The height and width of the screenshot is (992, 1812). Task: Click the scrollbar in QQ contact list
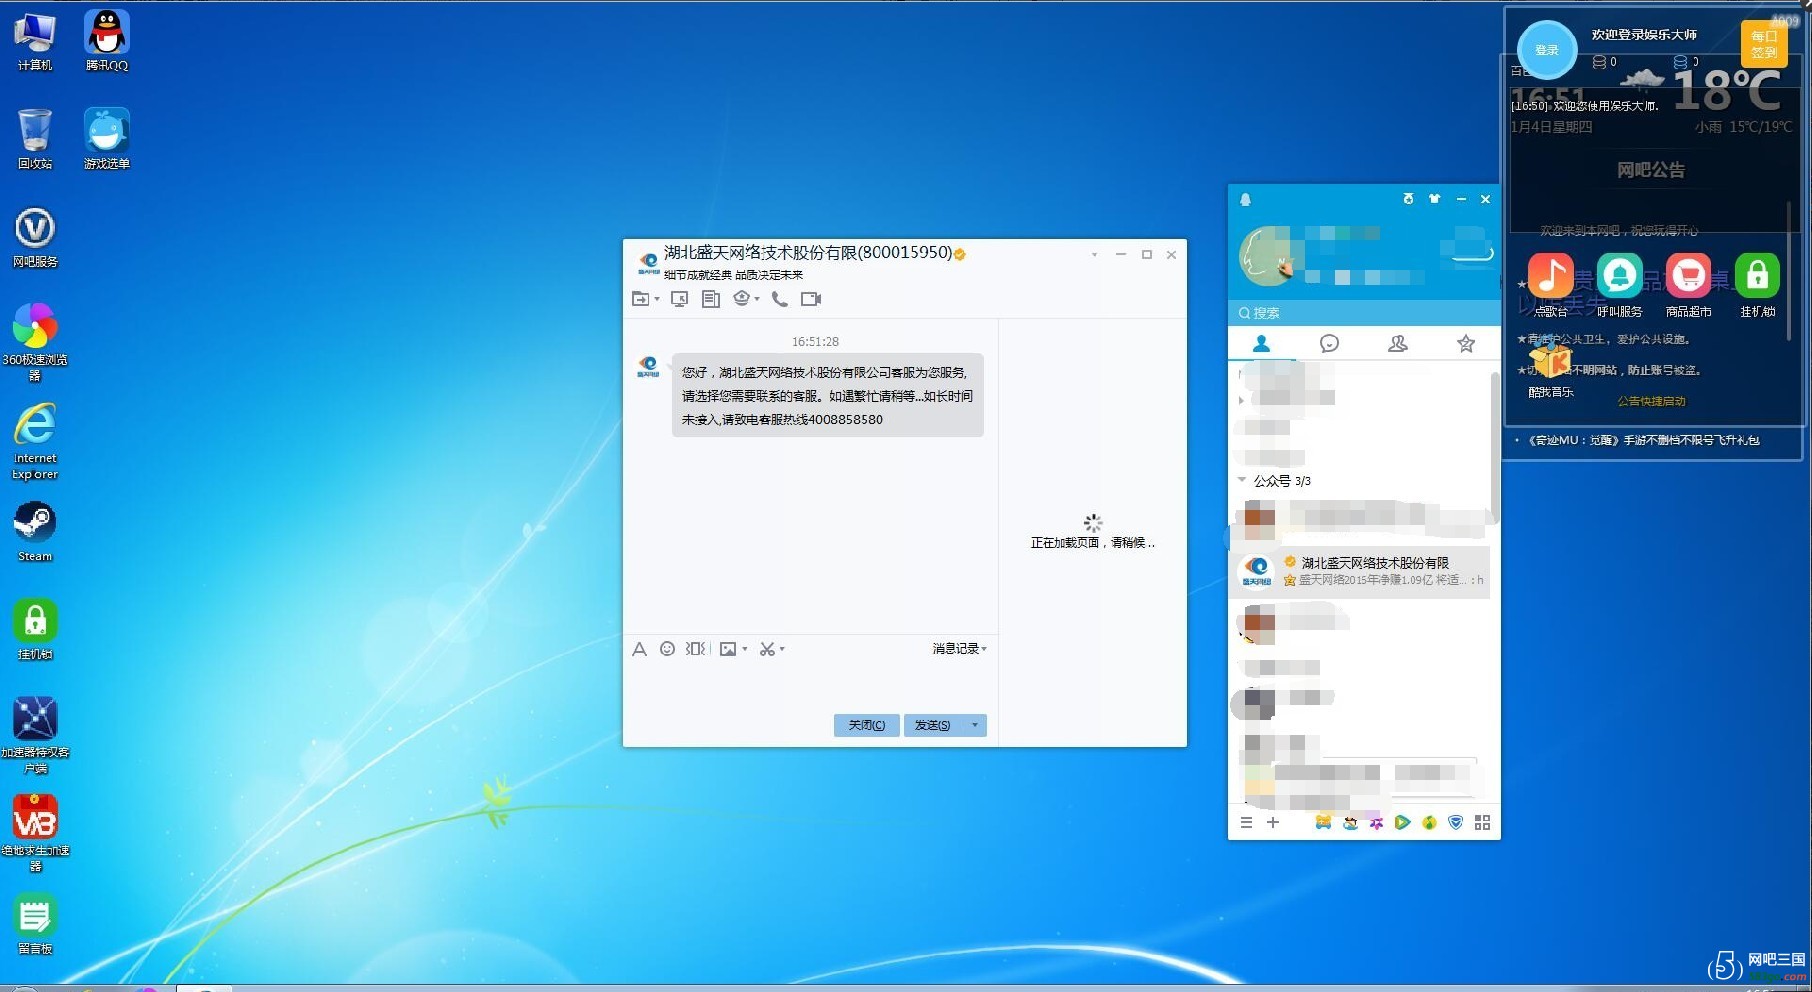click(1494, 447)
